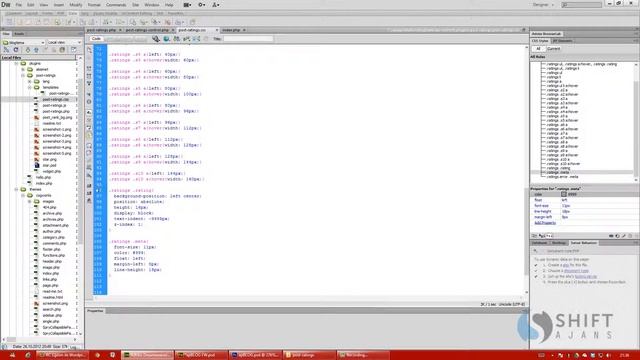The height and width of the screenshot is (360, 640).
Task: Click the Show category view icon in CSS panel
Action: (535, 236)
